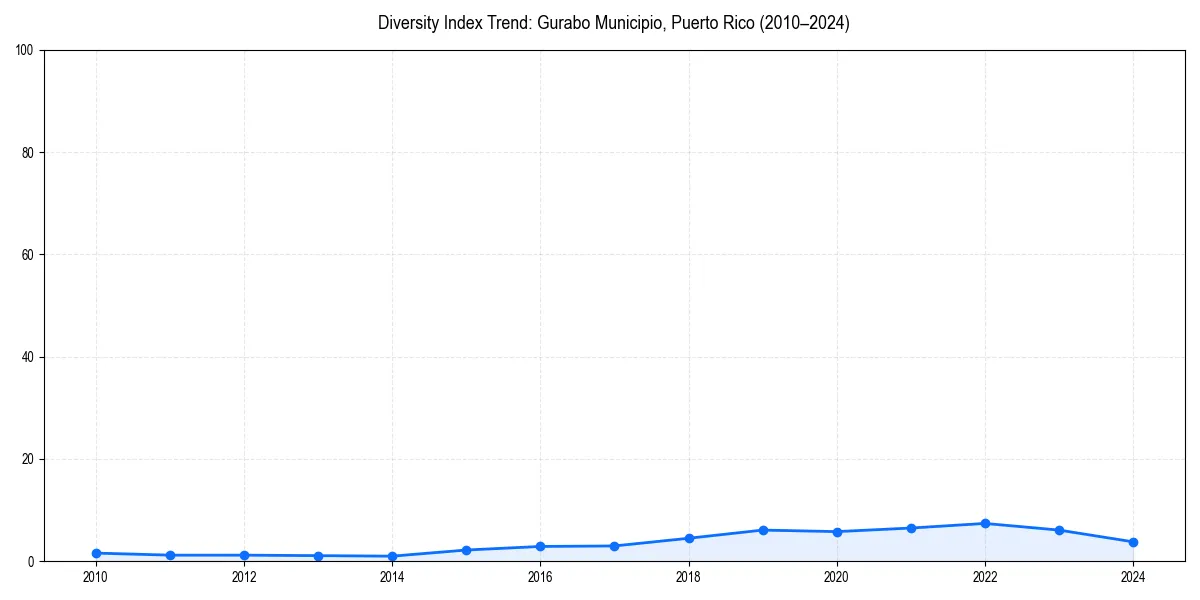
Task: Select the 2018 data point marker
Action: 688,538
